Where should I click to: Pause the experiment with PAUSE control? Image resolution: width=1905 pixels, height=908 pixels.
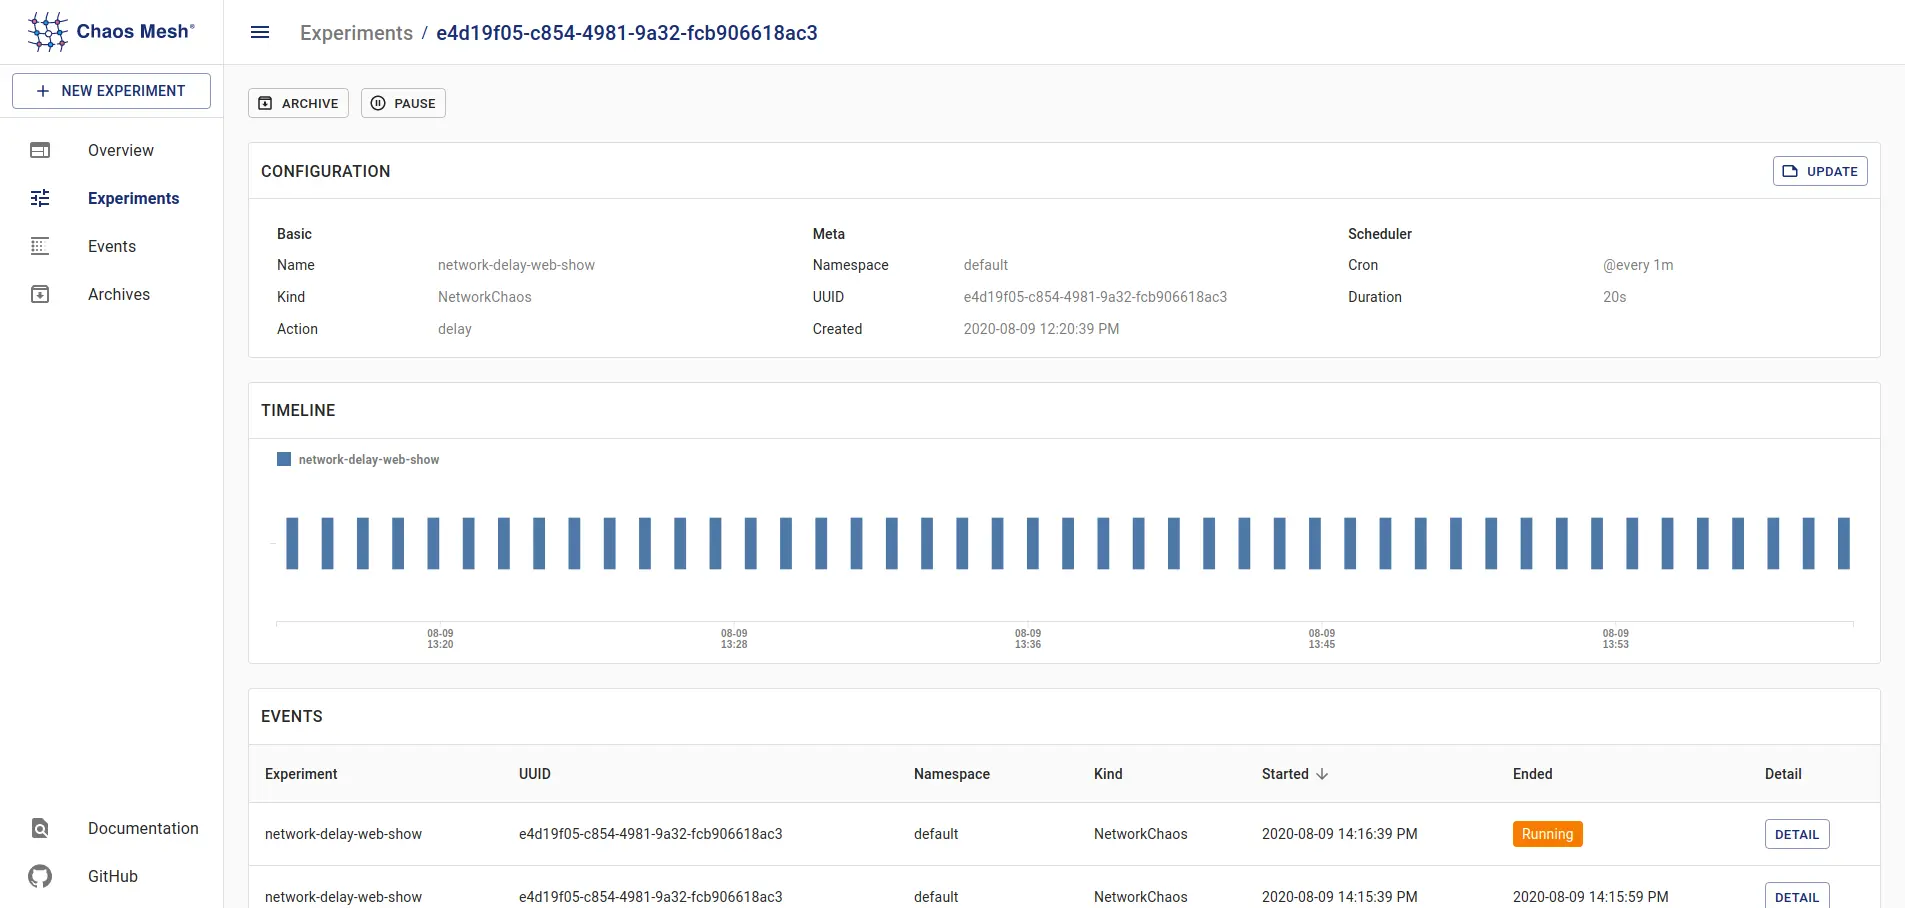pos(403,103)
